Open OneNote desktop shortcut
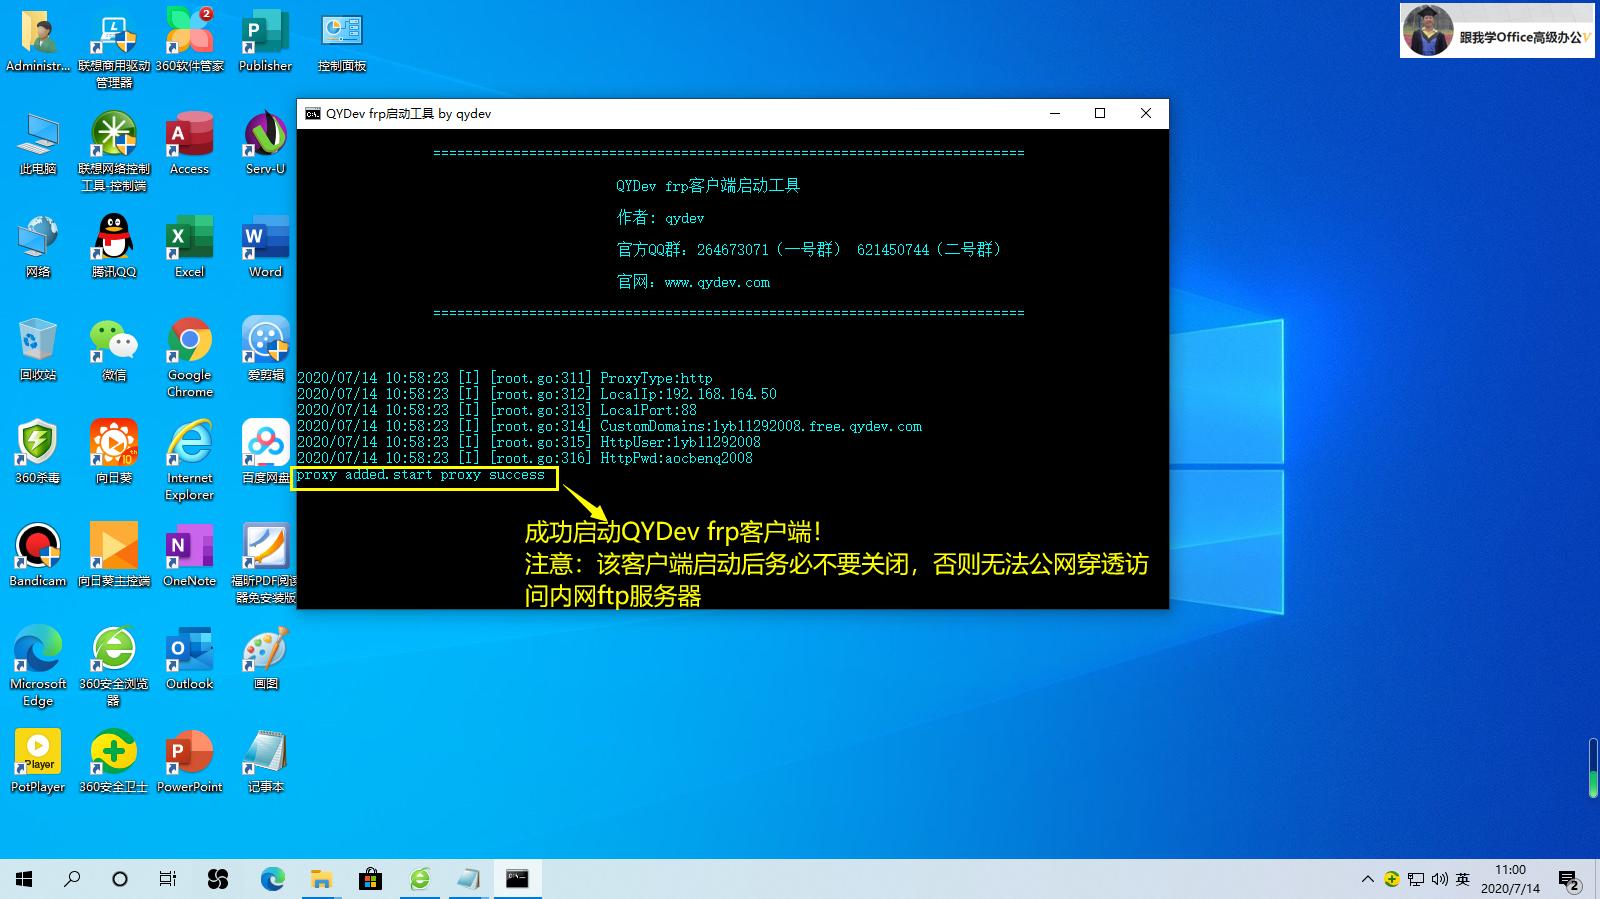 [x=190, y=556]
